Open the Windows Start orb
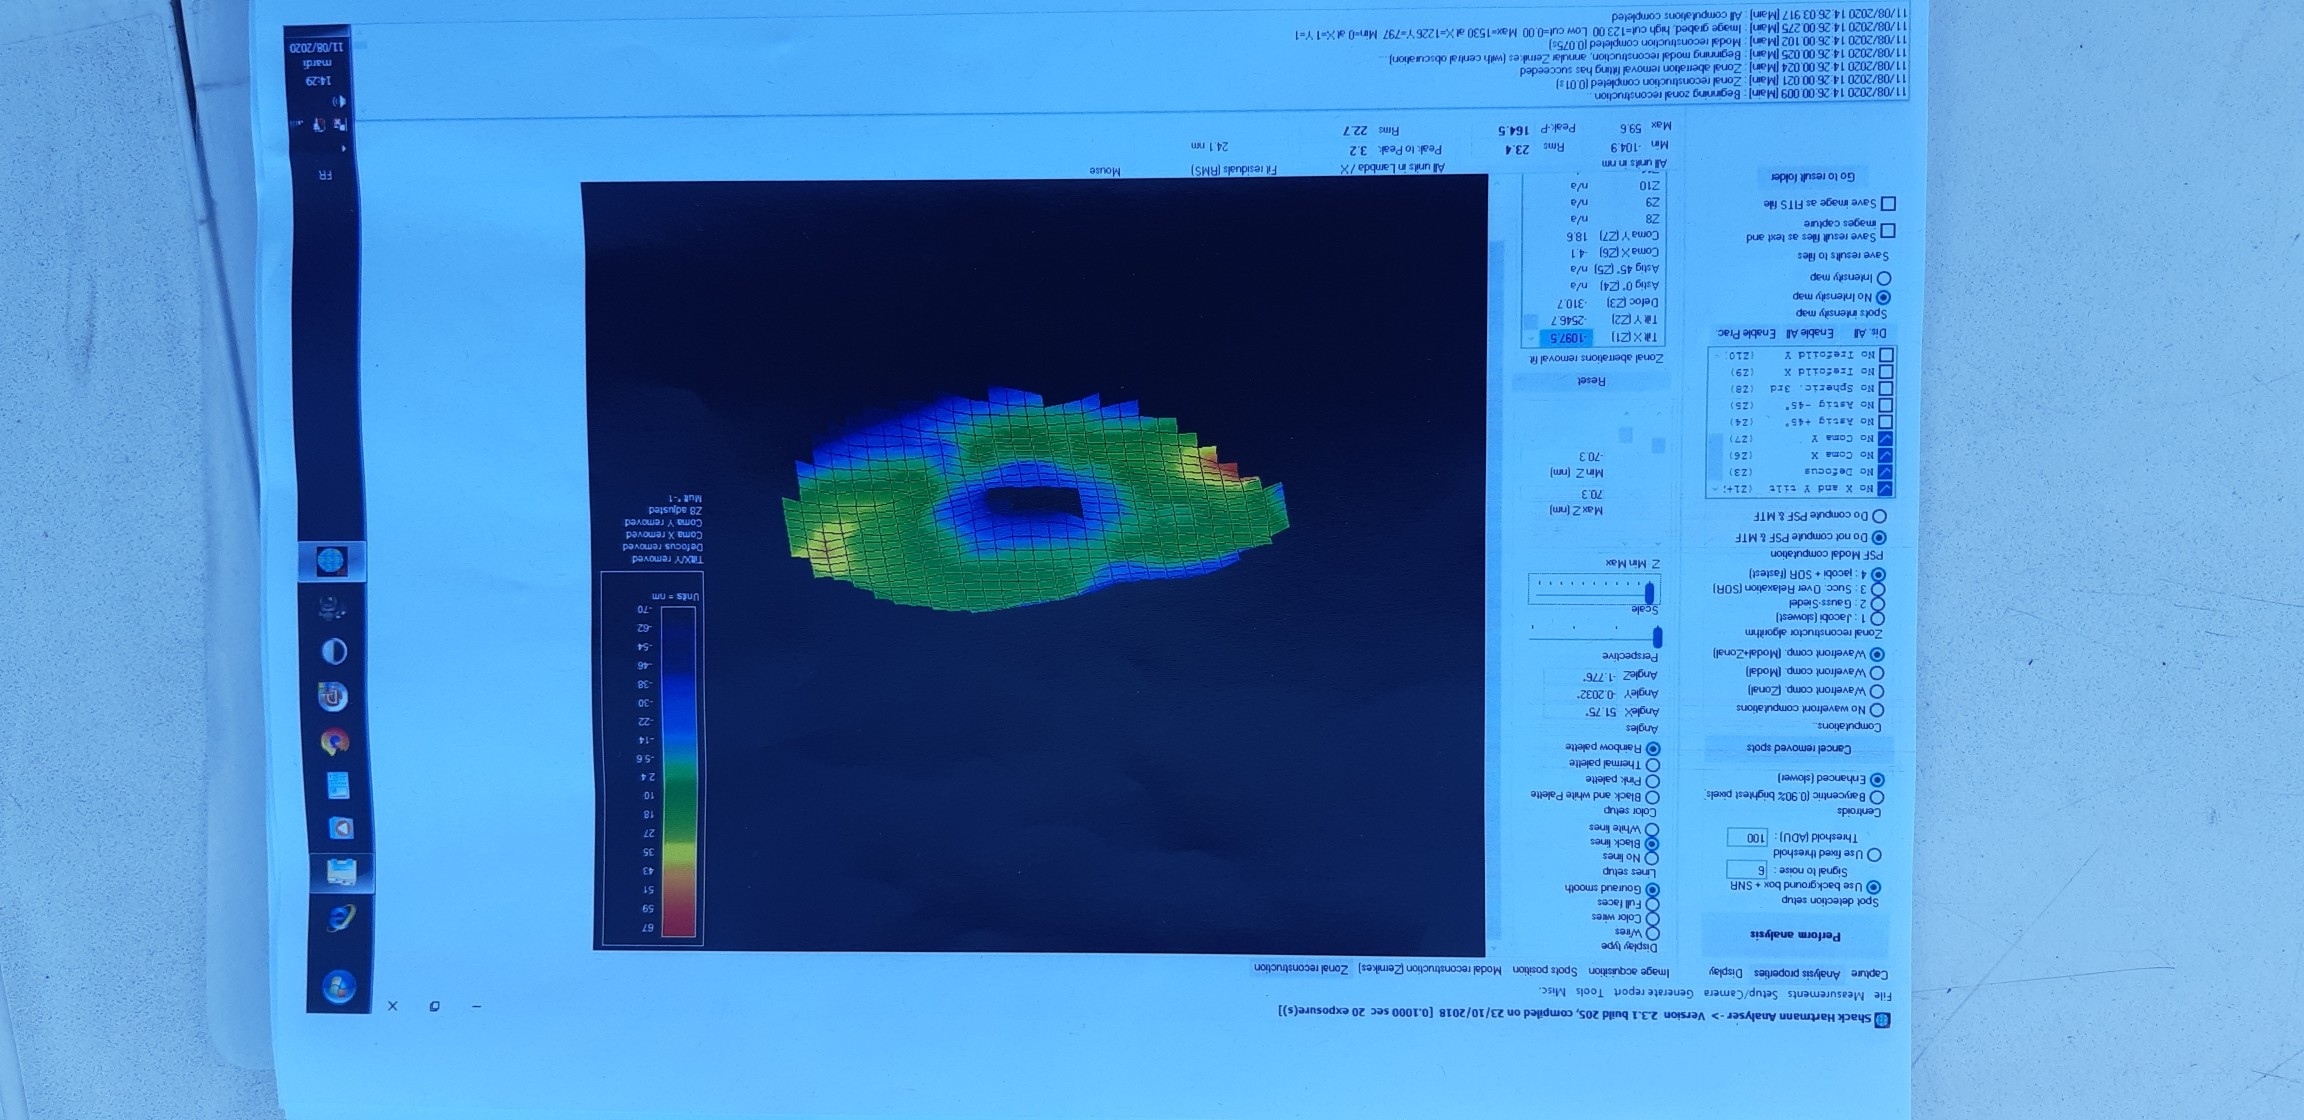Screen dimensions: 2304x1120 [340, 987]
